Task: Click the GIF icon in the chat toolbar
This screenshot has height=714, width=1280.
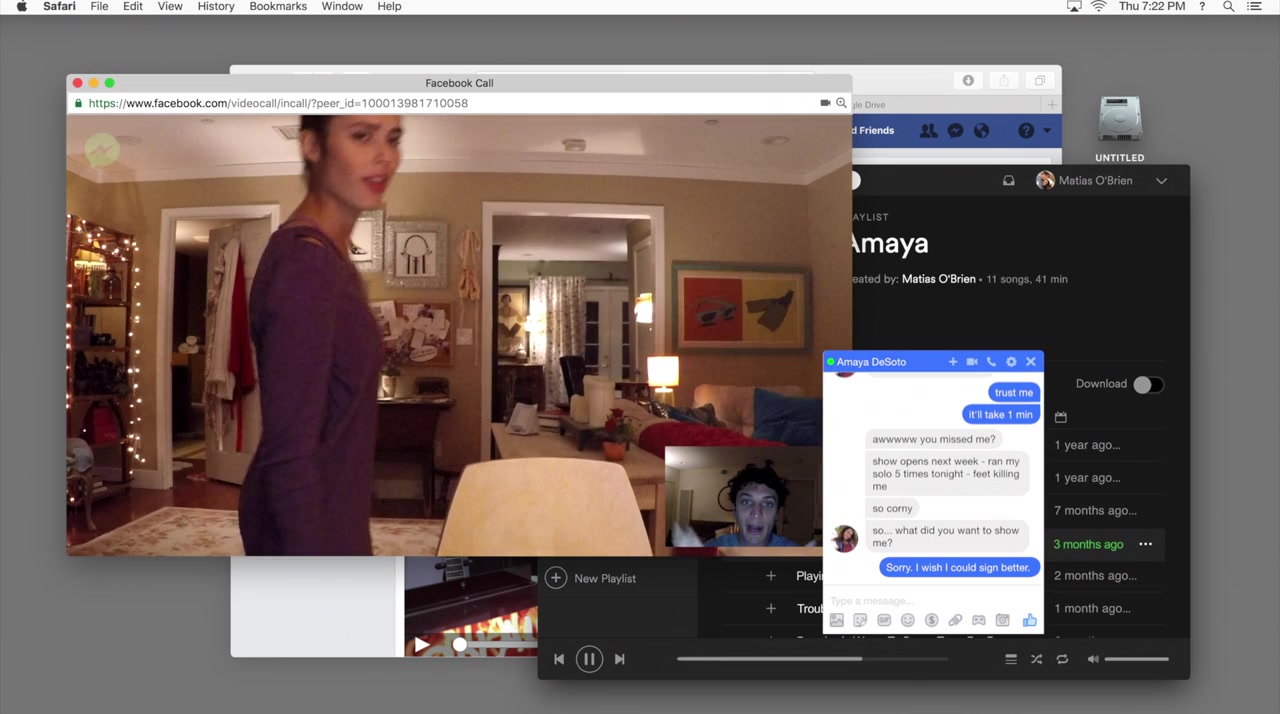Action: click(x=884, y=621)
